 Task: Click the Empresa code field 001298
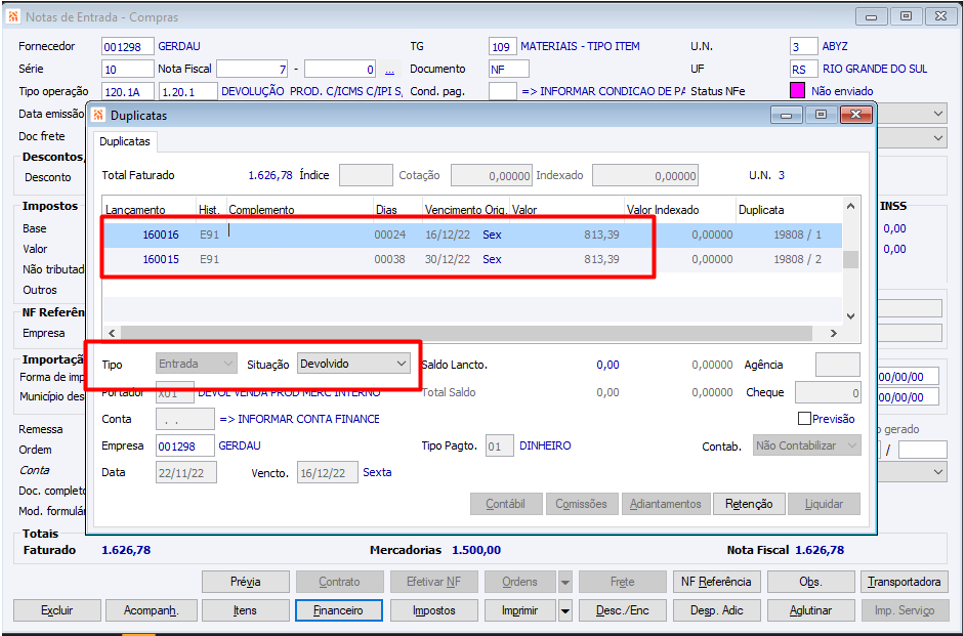[185, 446]
